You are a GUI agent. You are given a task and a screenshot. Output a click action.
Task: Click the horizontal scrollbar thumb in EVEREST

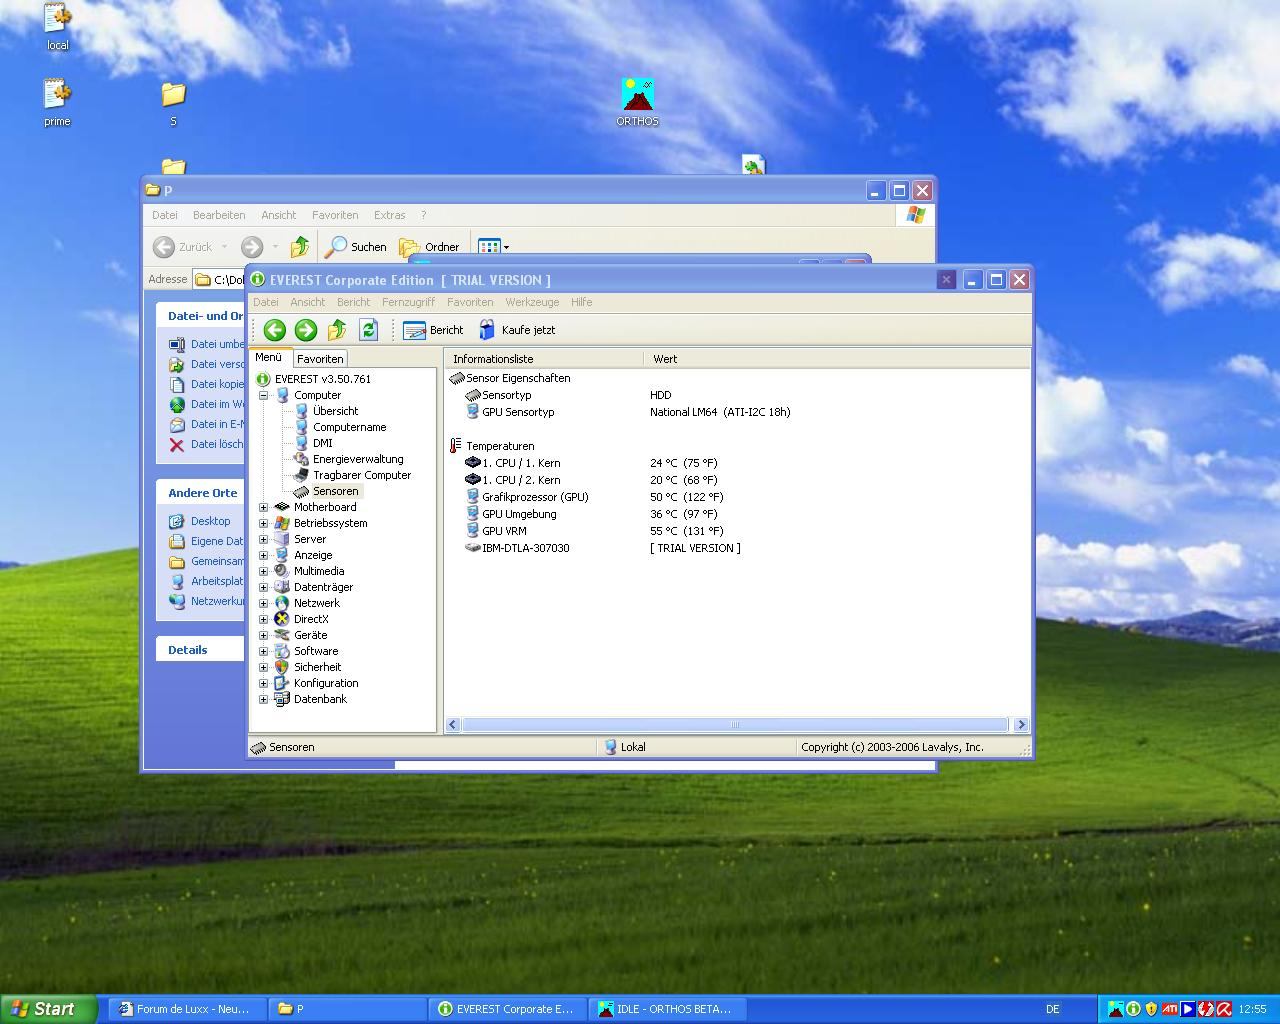735,725
